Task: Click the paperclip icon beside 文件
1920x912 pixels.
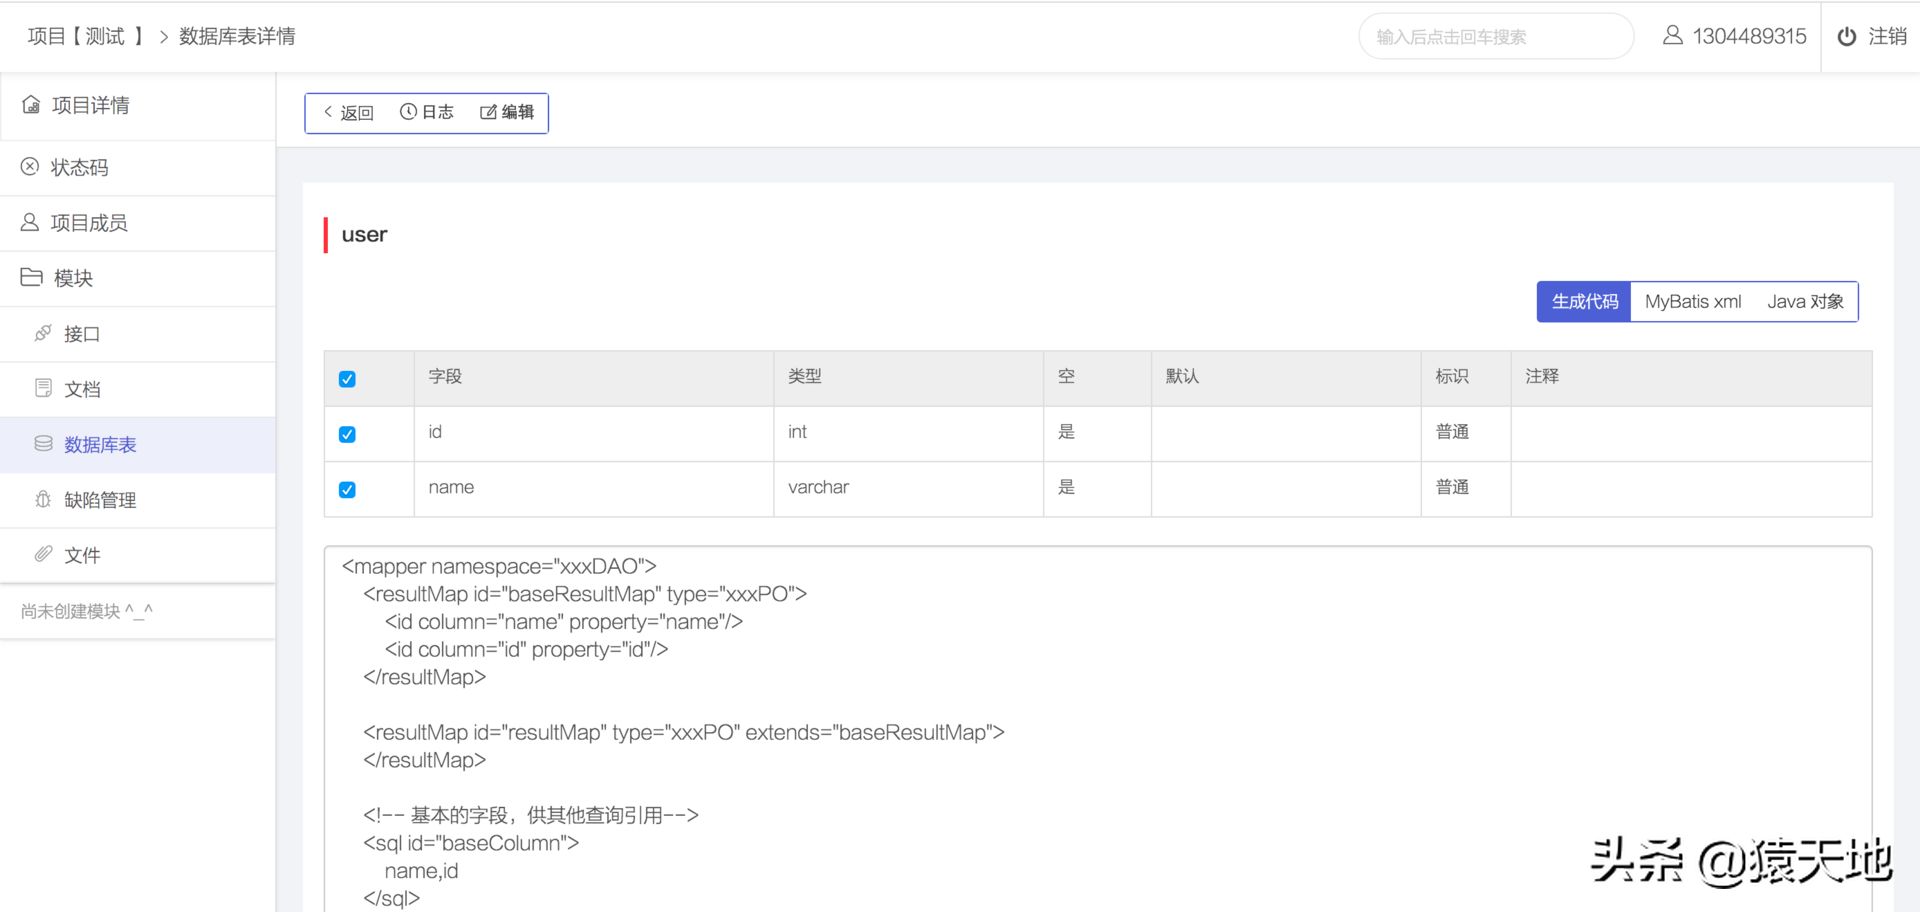Action: pyautogui.click(x=43, y=554)
